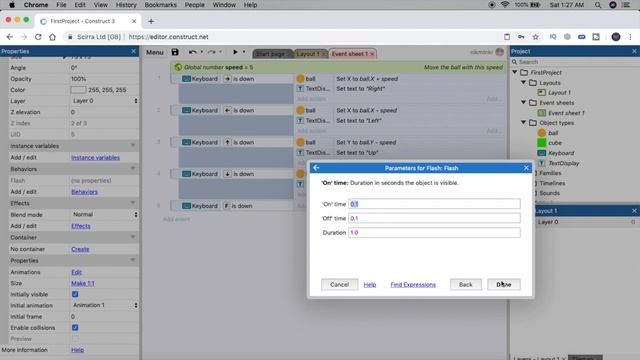Click the global variable speed icon
This screenshot has height=360, width=640.
pyautogui.click(x=178, y=67)
